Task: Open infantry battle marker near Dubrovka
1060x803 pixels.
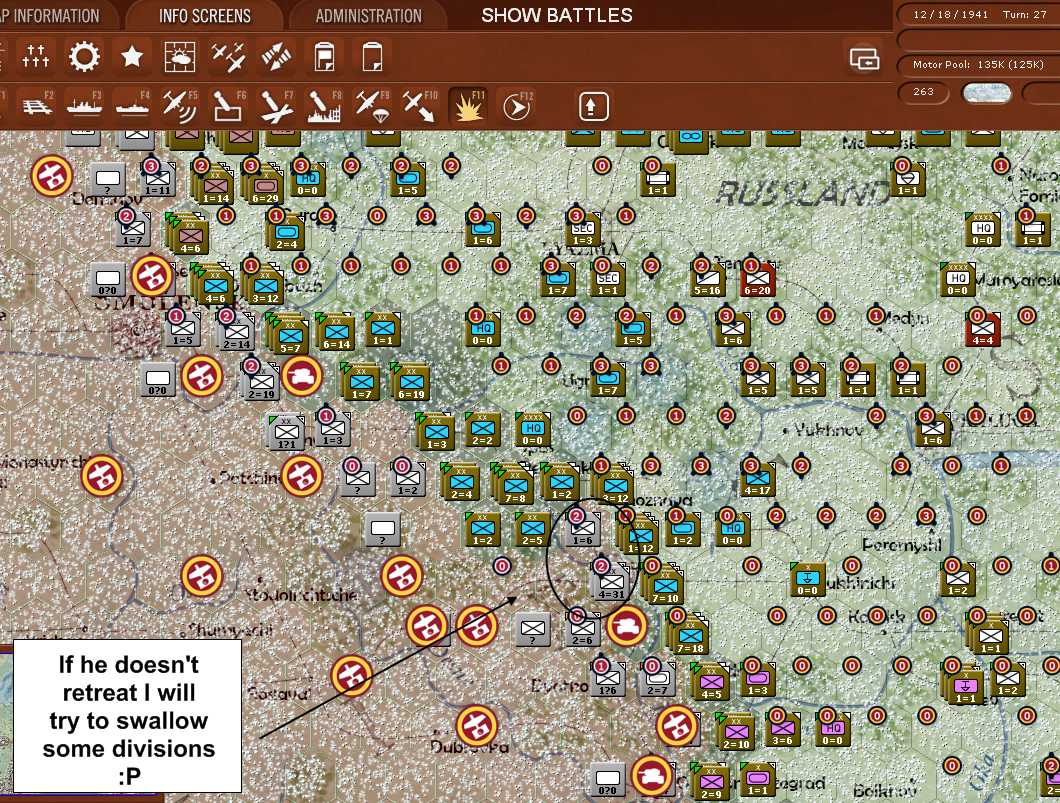Action: pos(477,726)
